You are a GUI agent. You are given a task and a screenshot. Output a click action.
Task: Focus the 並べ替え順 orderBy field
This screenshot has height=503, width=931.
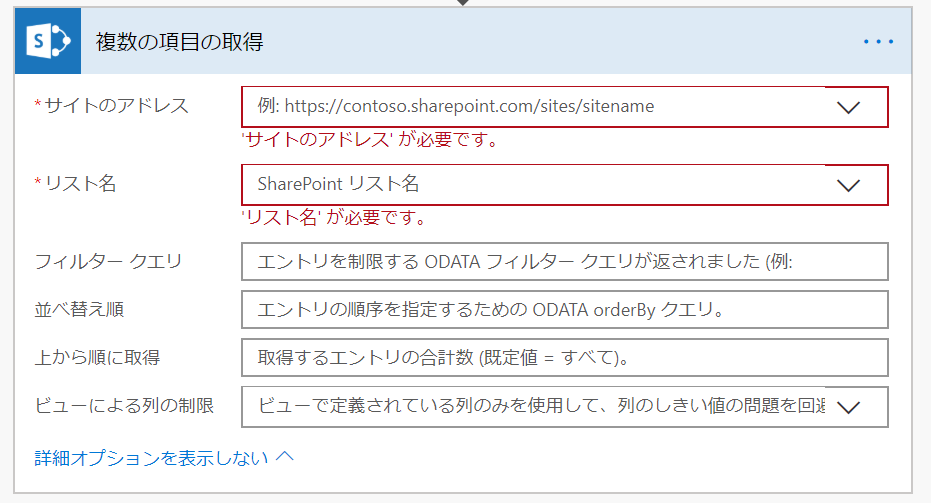coord(565,309)
